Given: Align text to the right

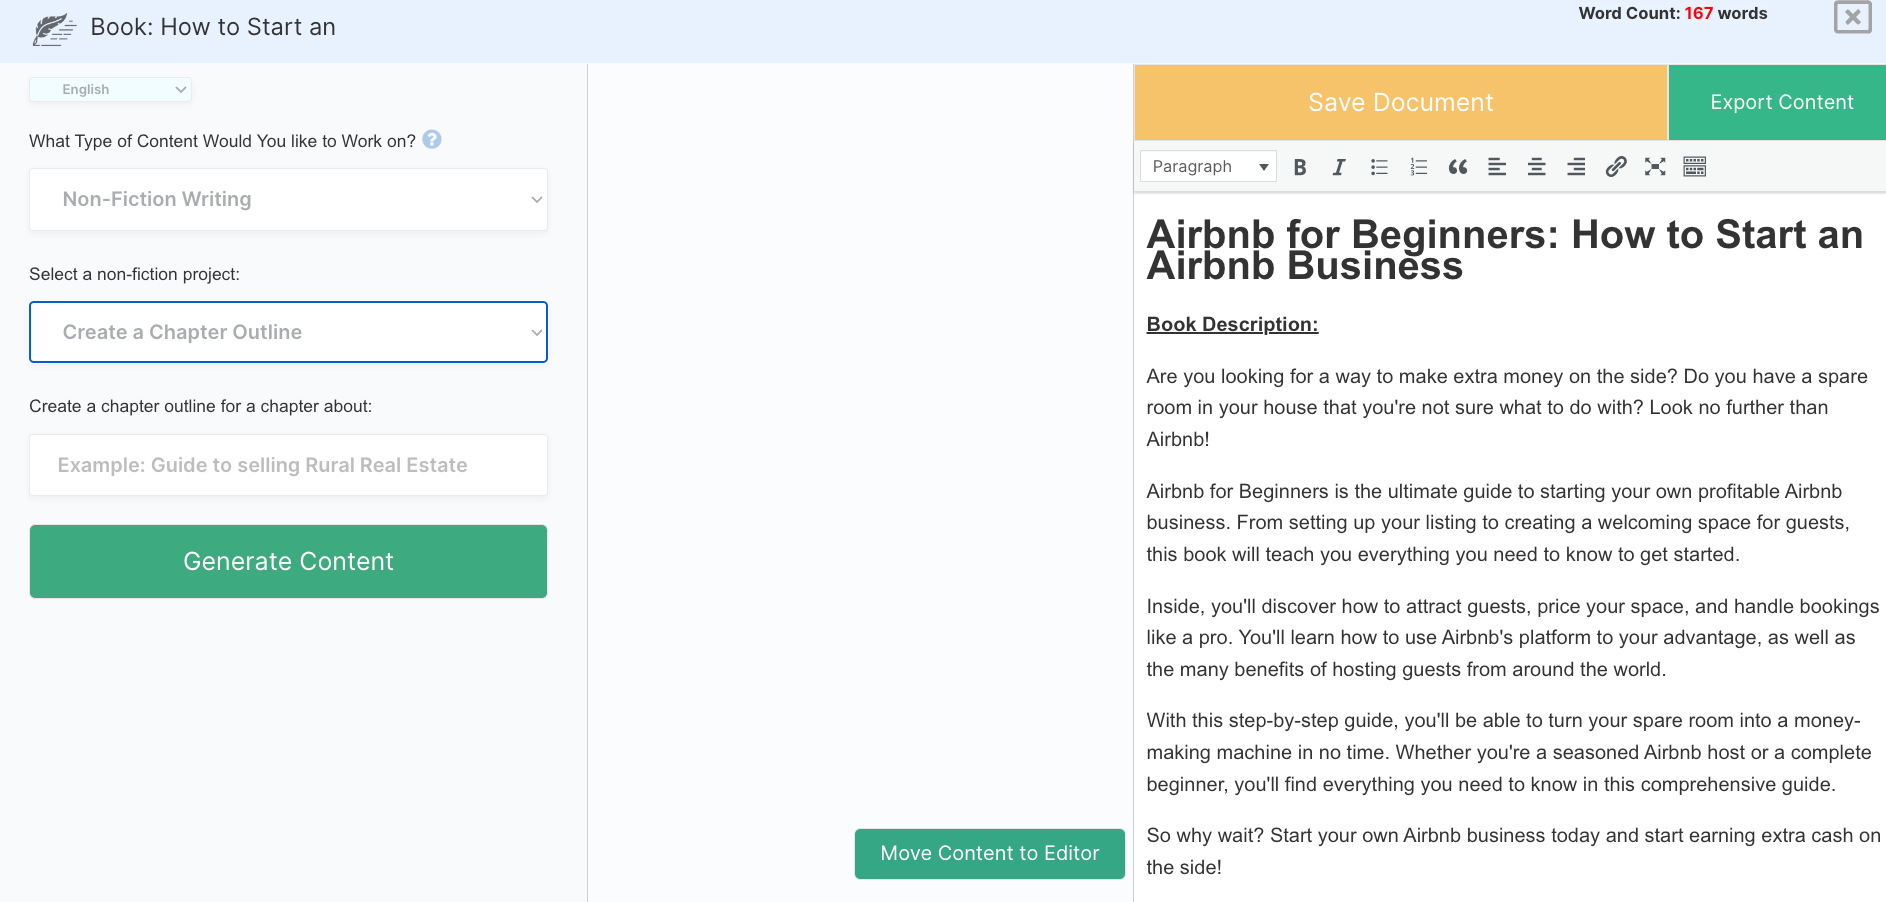Looking at the screenshot, I should 1576,167.
